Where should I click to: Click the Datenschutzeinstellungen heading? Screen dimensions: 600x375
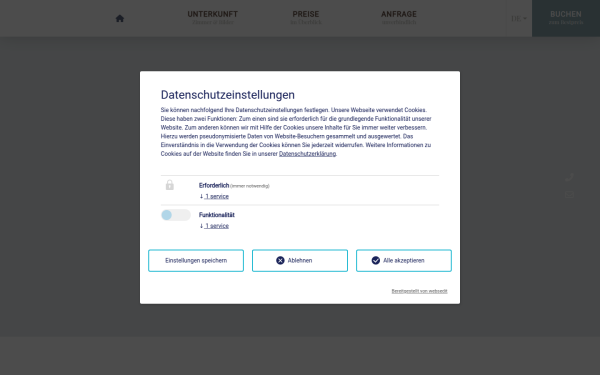tap(228, 95)
